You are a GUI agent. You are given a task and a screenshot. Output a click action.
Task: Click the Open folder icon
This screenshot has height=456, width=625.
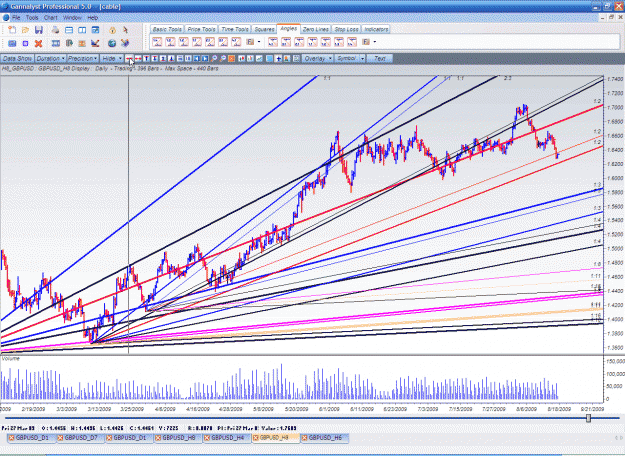point(25,30)
